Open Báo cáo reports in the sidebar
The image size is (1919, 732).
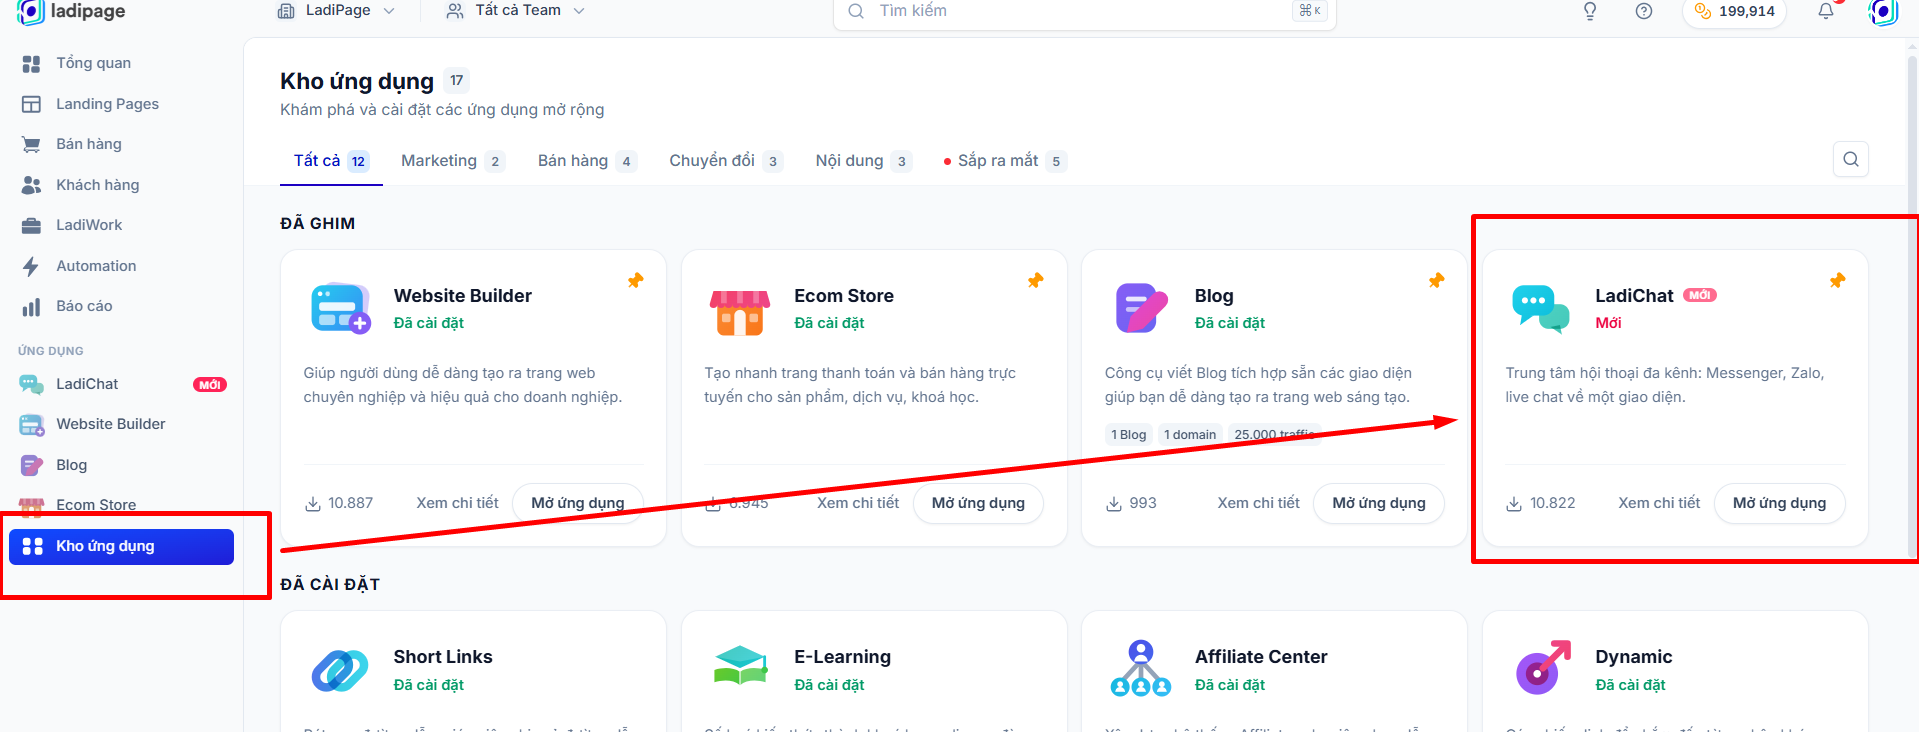pyautogui.click(x=84, y=306)
